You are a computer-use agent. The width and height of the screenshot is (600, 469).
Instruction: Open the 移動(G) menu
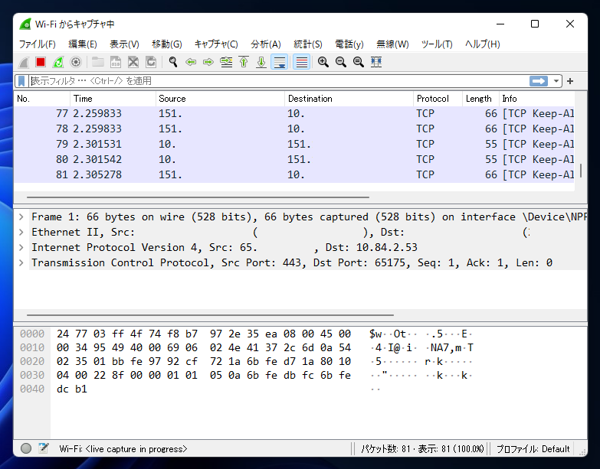(x=167, y=44)
